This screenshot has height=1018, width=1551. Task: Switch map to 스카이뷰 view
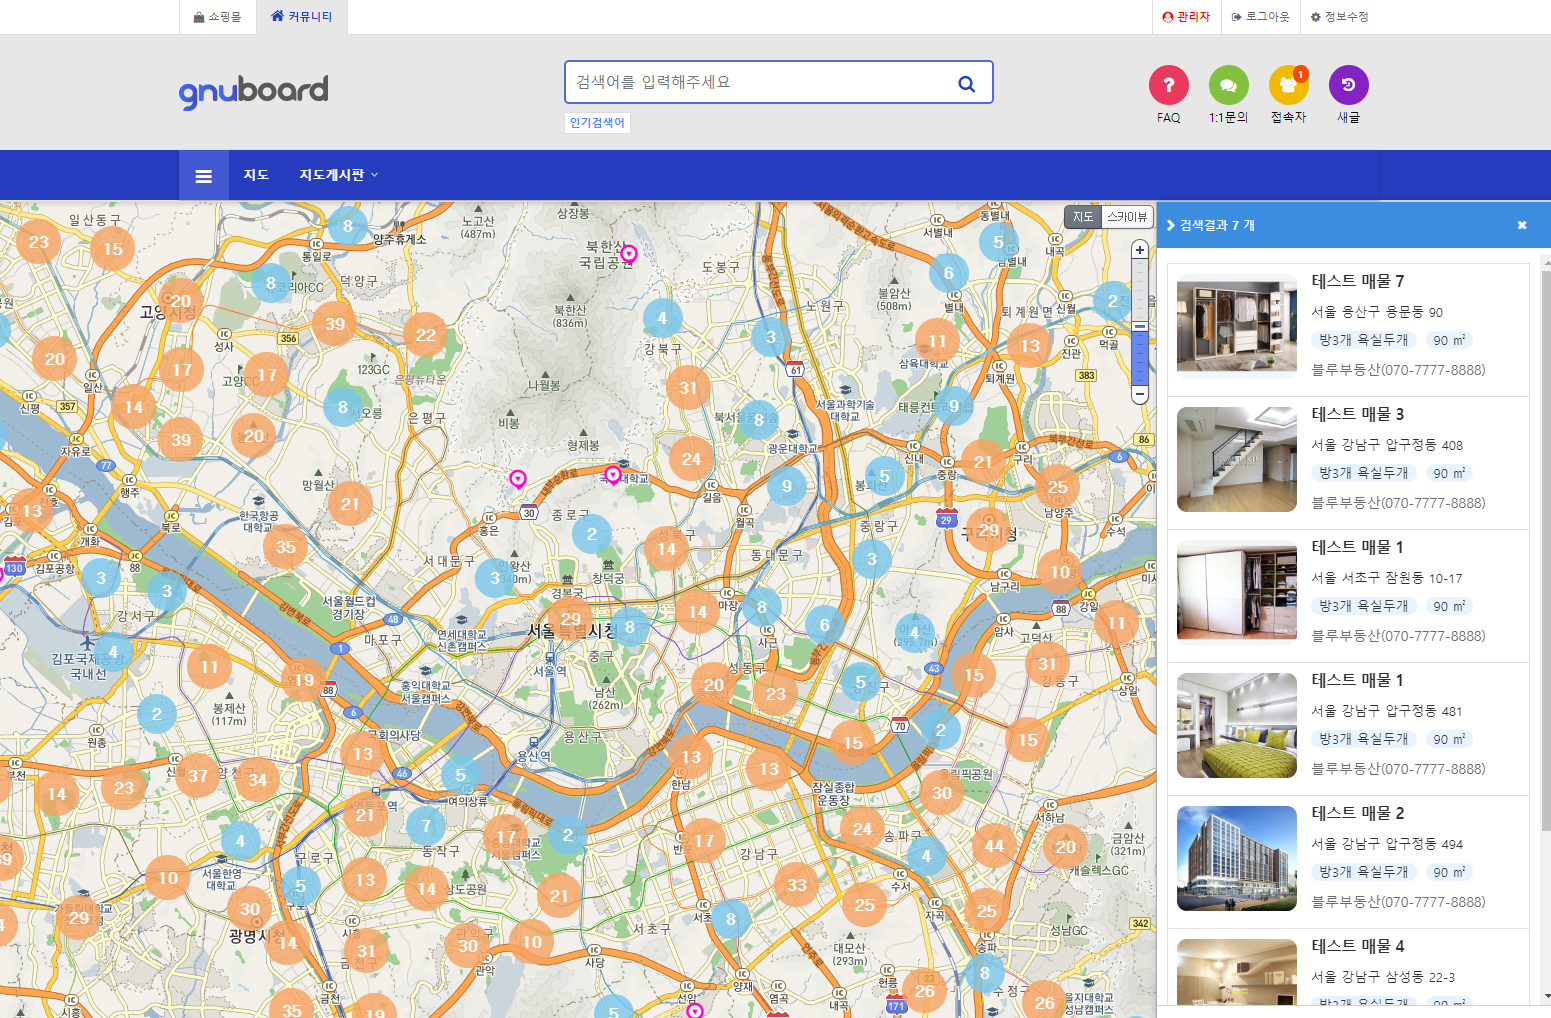[1127, 217]
